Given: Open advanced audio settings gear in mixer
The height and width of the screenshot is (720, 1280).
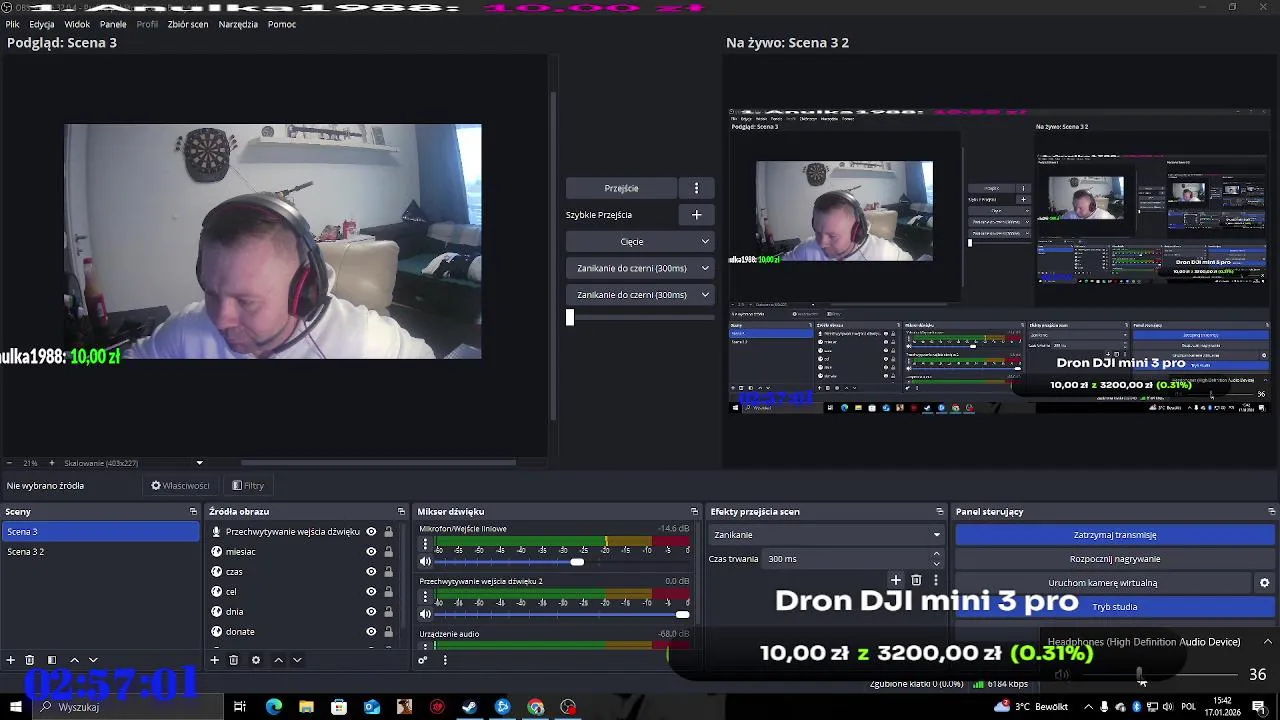Looking at the screenshot, I should point(423,660).
